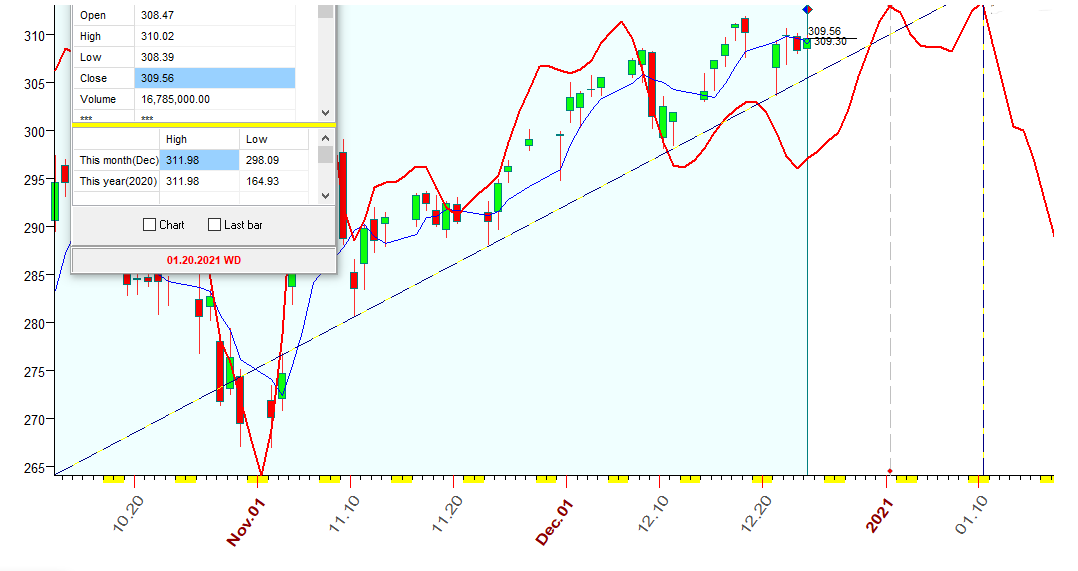Toggle the Last bar checkbox
The height and width of the screenshot is (571, 1078).
(x=214, y=225)
